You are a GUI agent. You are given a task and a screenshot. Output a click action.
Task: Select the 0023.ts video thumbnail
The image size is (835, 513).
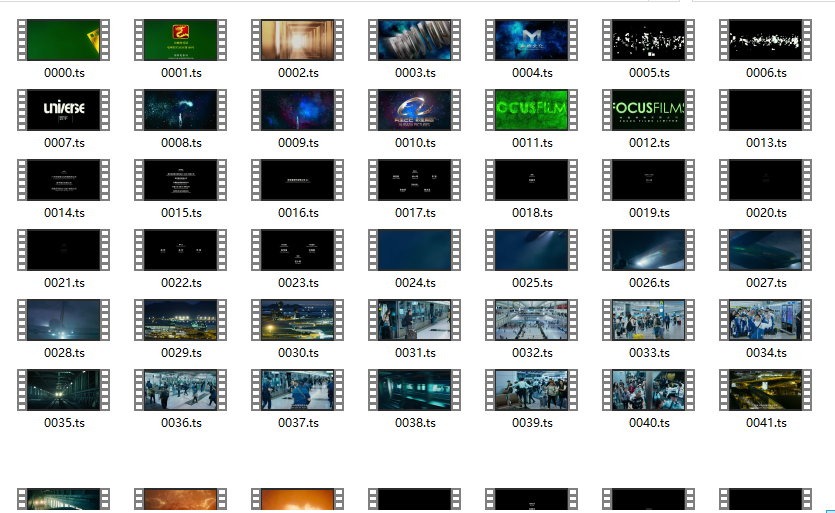tap(298, 250)
